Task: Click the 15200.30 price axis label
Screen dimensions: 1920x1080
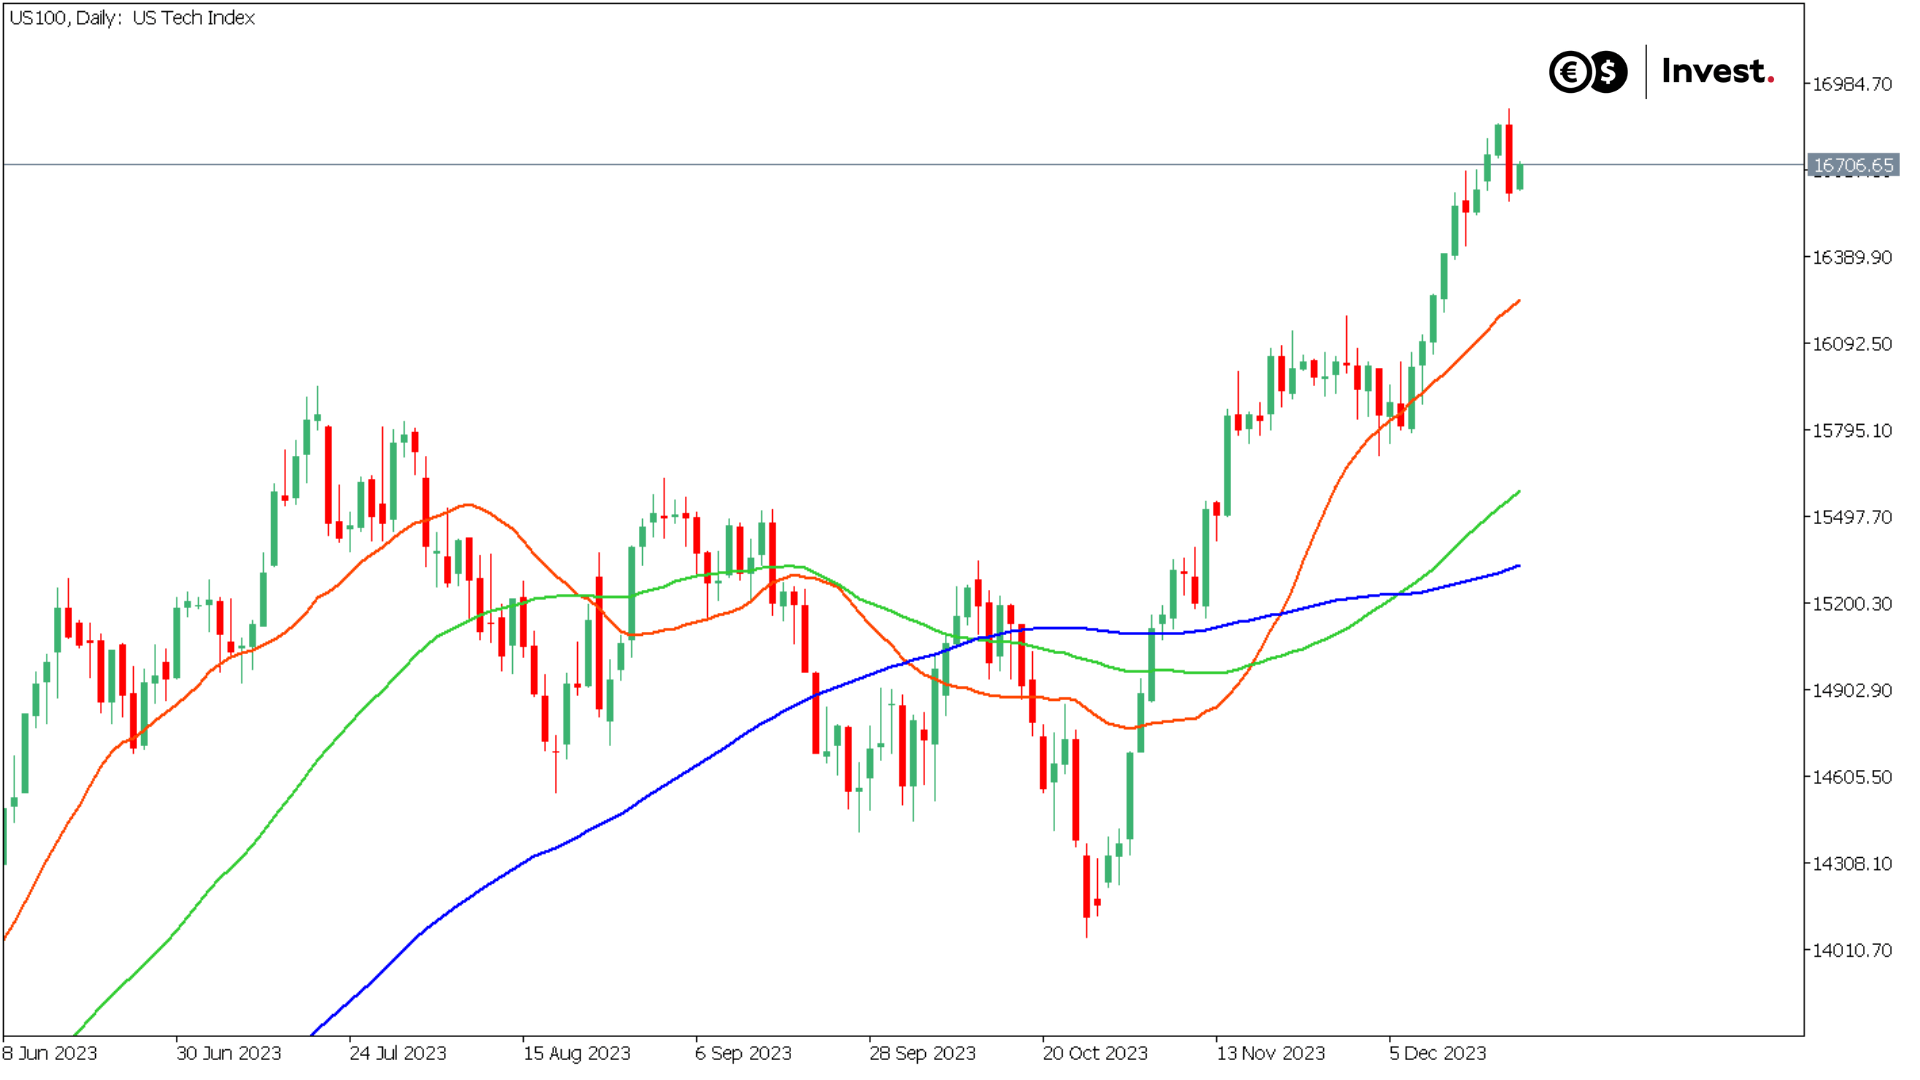Action: 1852,604
